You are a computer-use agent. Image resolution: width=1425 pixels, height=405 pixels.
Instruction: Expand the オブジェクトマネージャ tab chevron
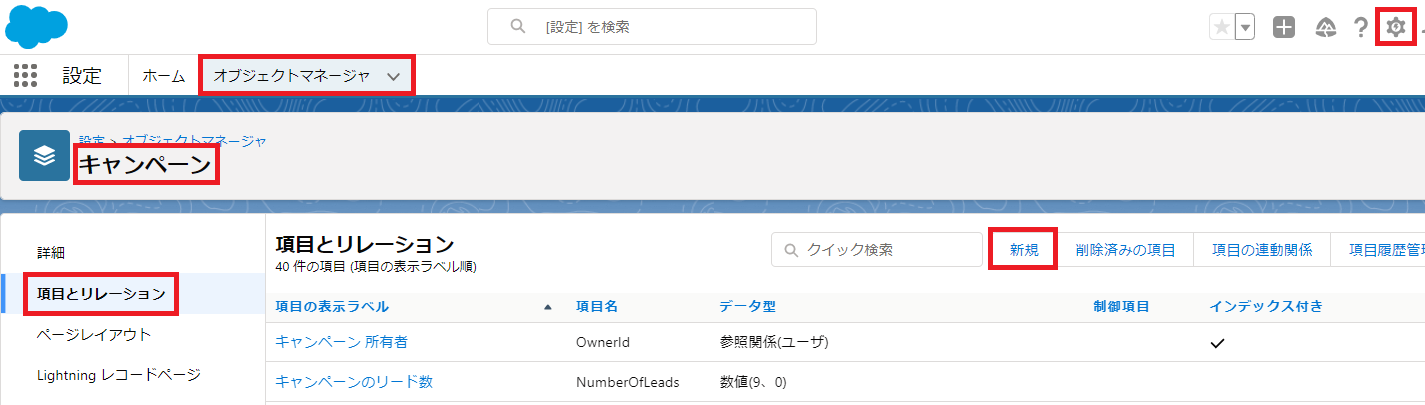pyautogui.click(x=394, y=76)
